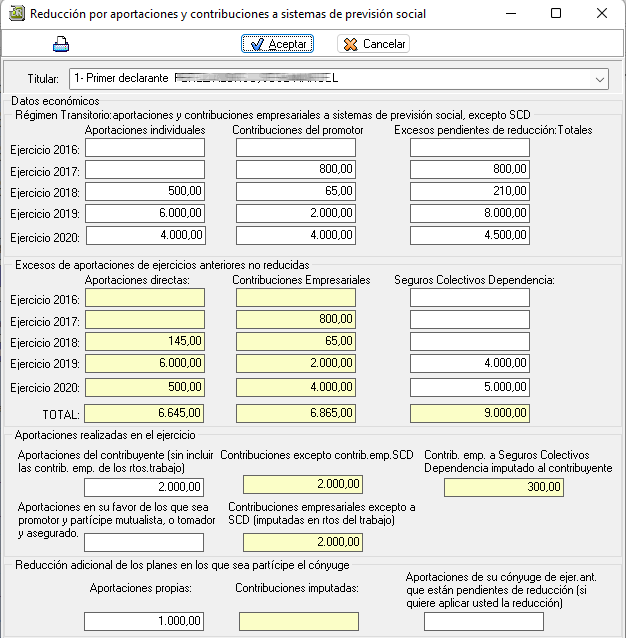Click TOTAL Aportaciones directas 6.645,00 field
The height and width of the screenshot is (638, 626).
tap(144, 413)
